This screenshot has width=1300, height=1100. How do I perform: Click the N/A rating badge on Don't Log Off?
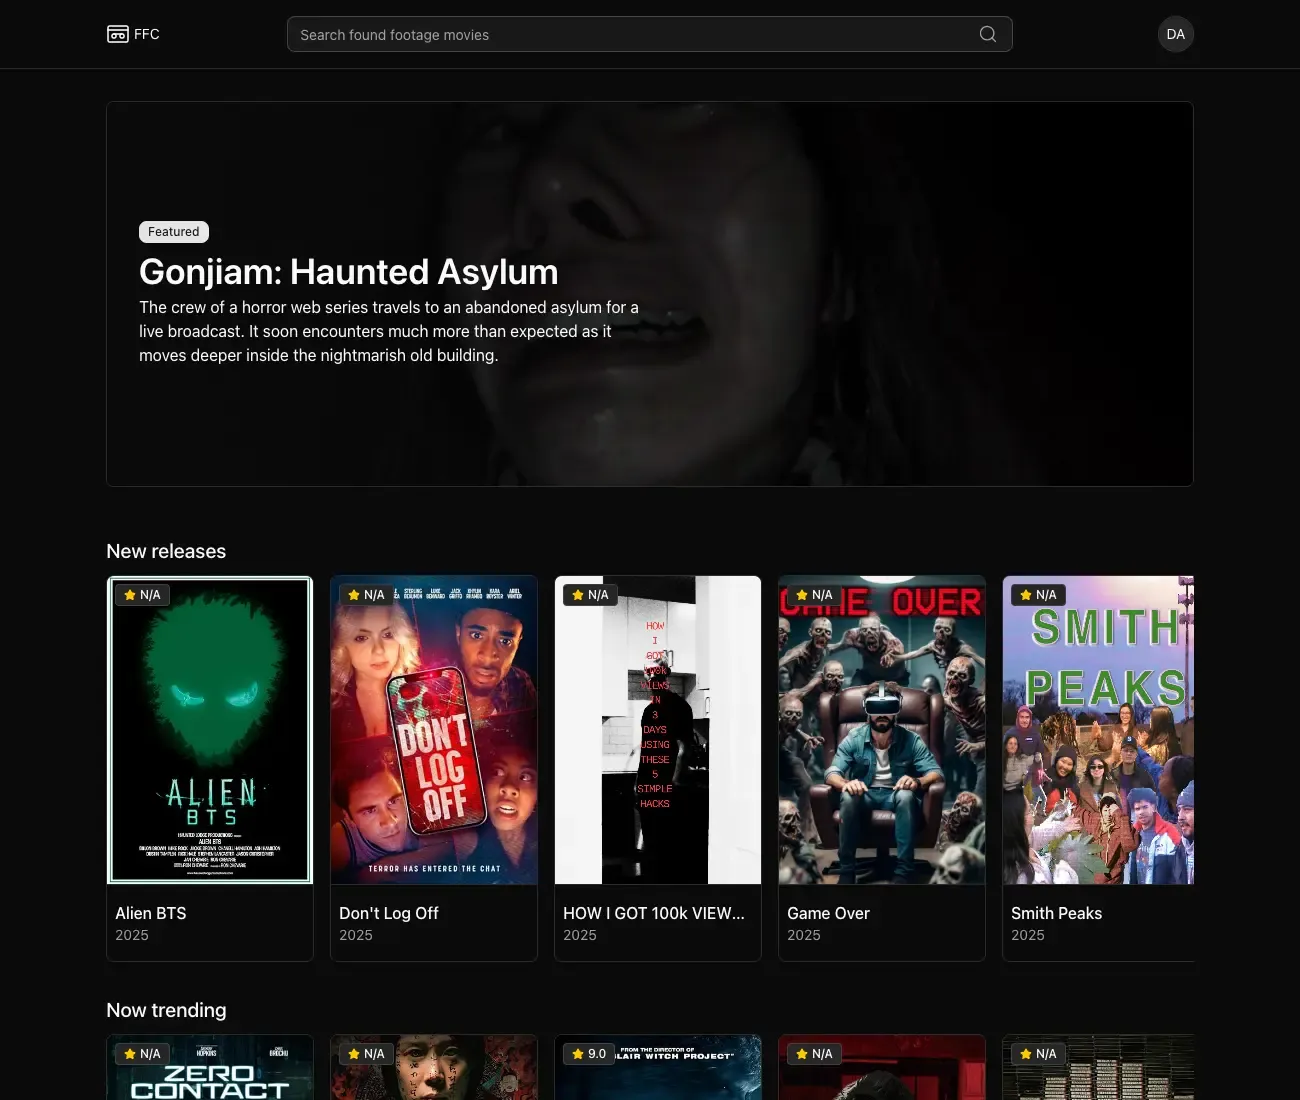coord(366,594)
